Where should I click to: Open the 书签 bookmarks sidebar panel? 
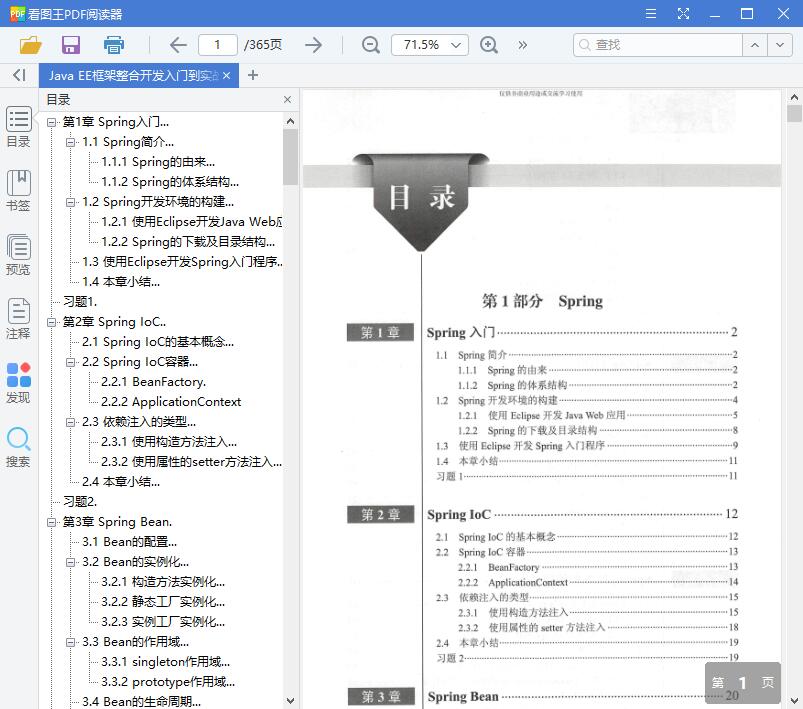(19, 191)
